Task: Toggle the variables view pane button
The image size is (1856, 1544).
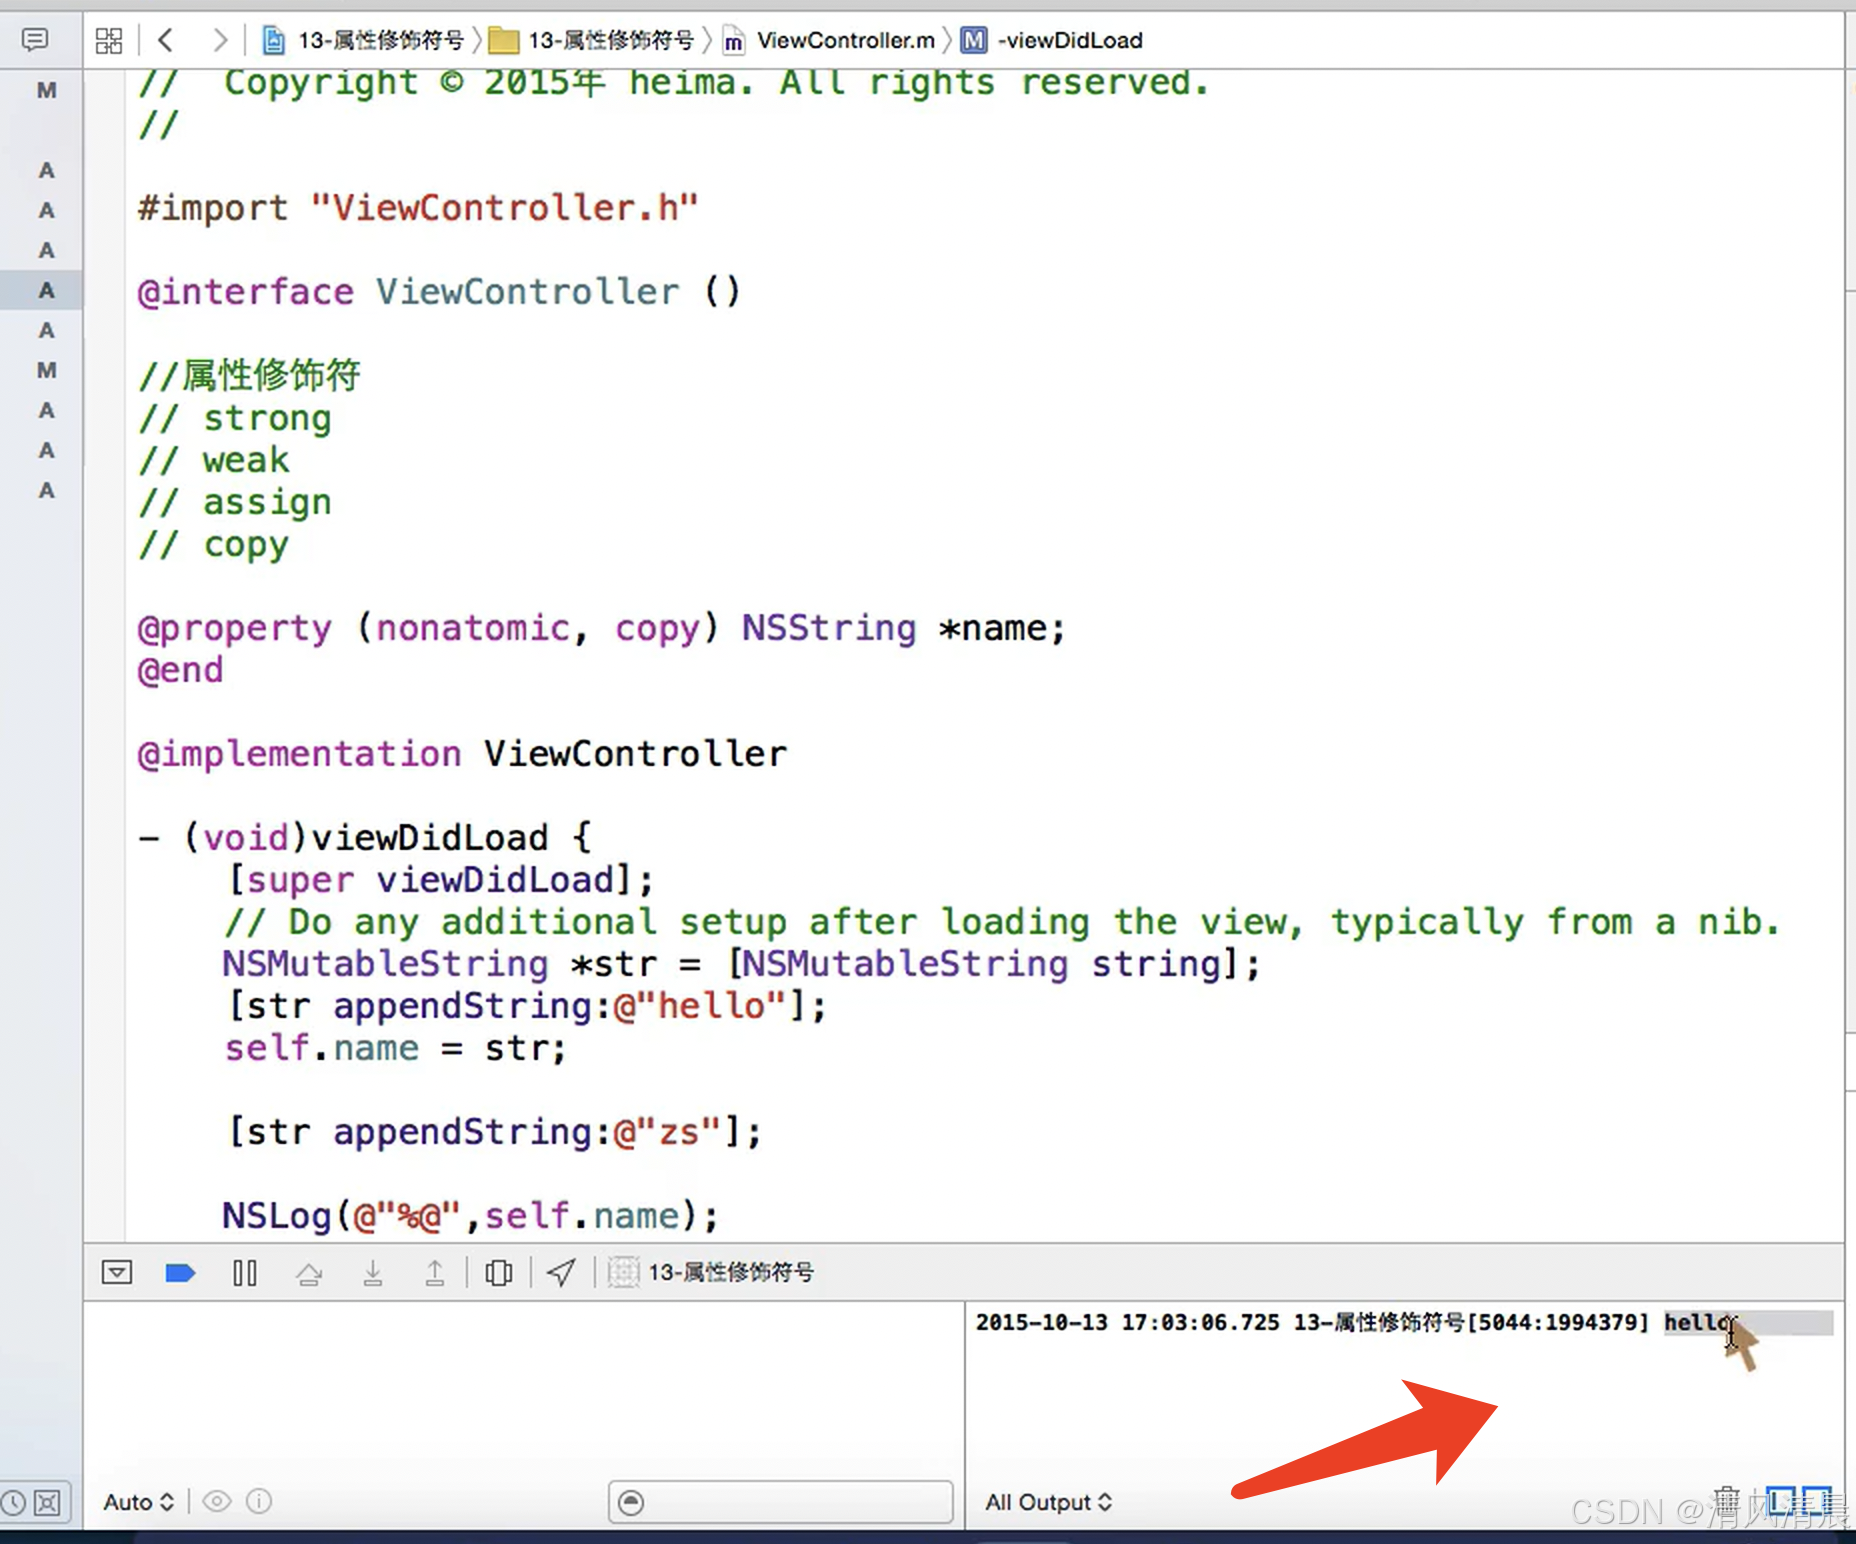Action: coord(1781,1501)
